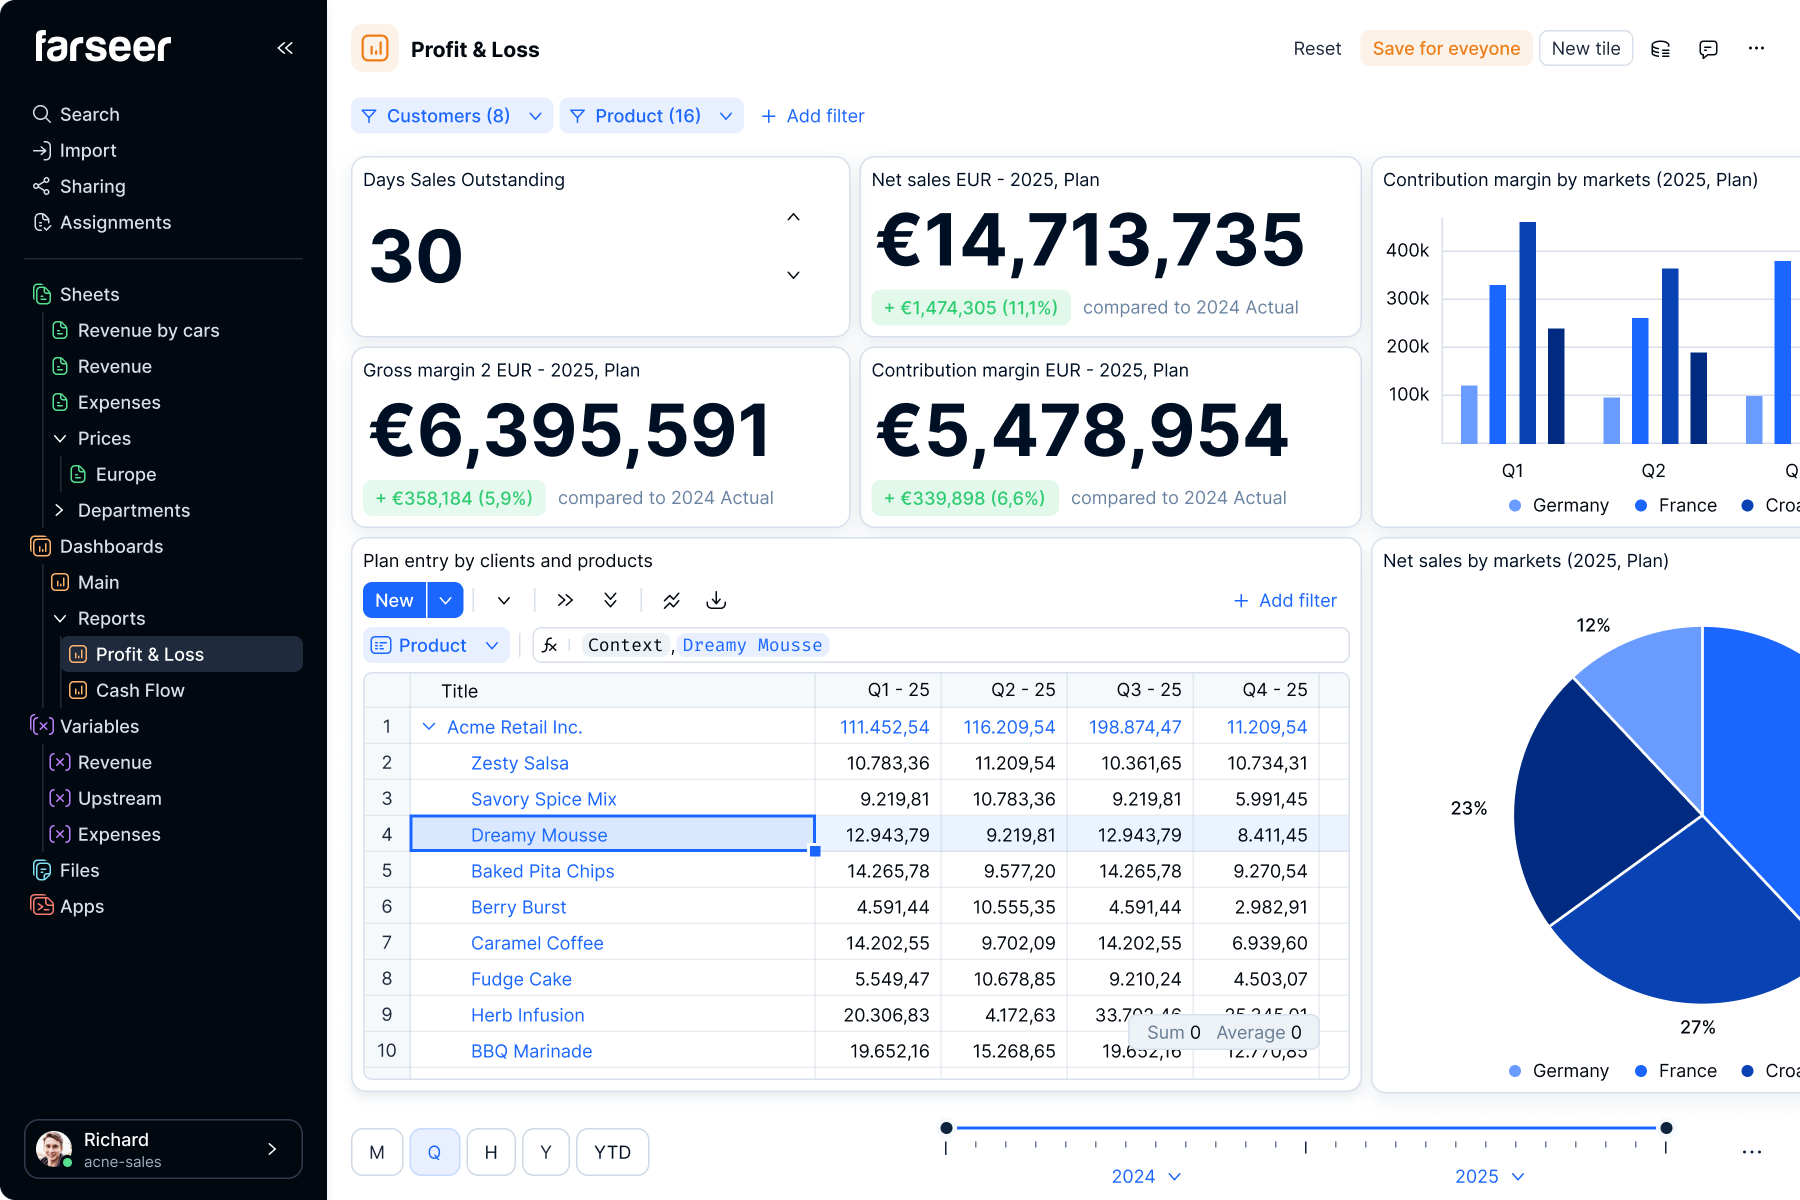Open the Search panel in the sidebar

(x=89, y=113)
